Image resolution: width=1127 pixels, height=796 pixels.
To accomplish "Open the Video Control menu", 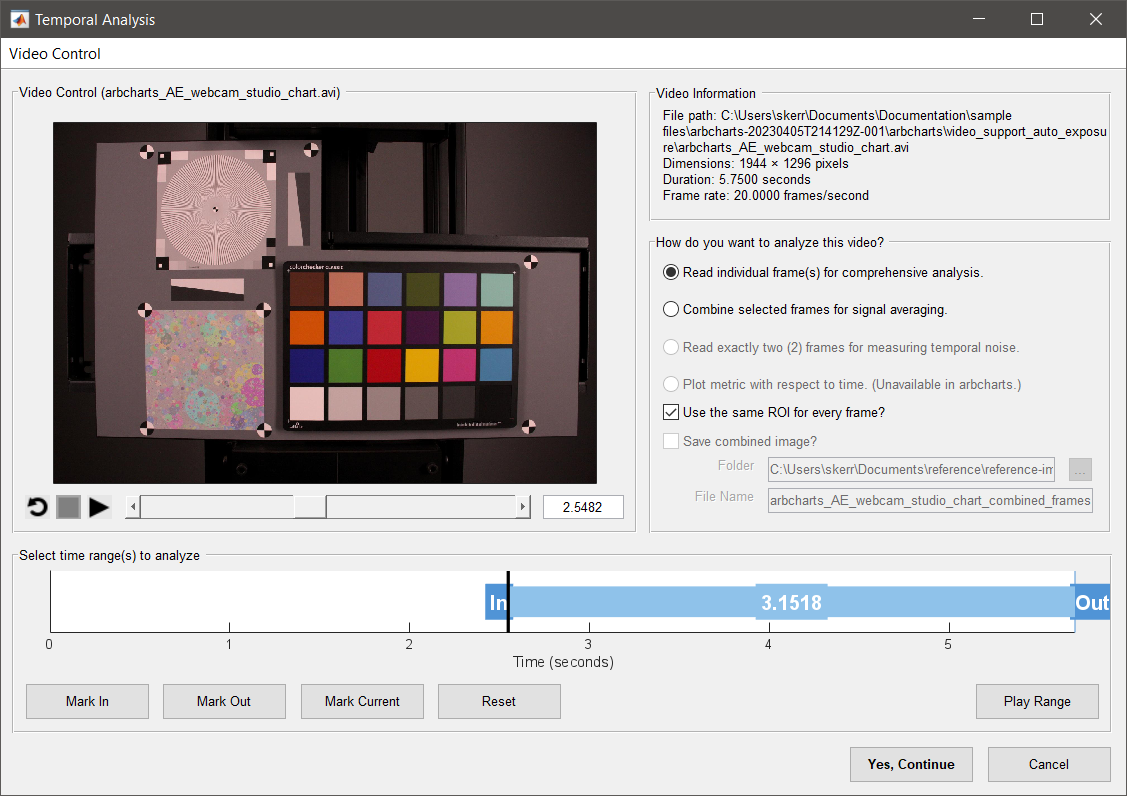I will pos(55,54).
